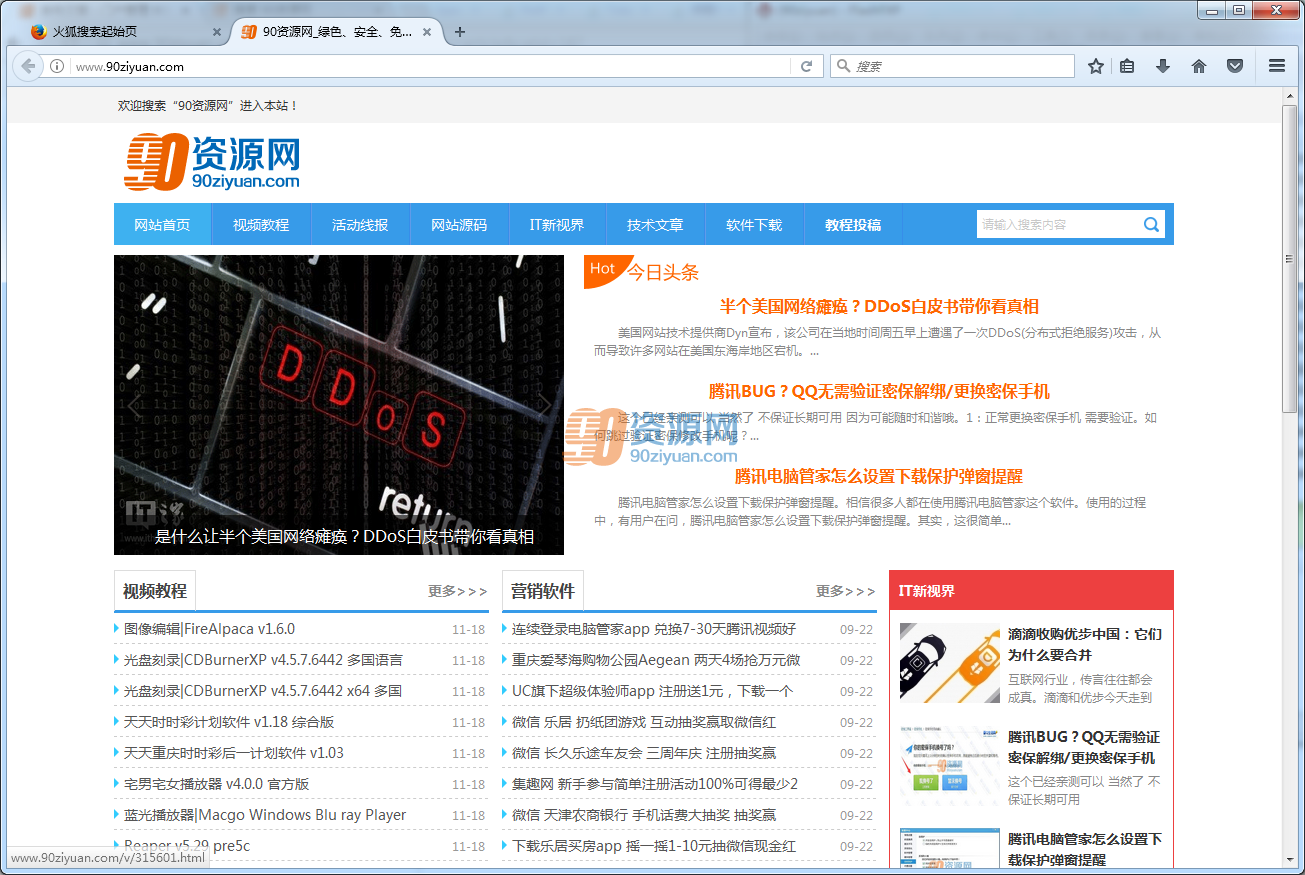Screen dimensions: 1305x875
Task: Click the IT新视界 red sidebar header
Action: pos(1031,590)
